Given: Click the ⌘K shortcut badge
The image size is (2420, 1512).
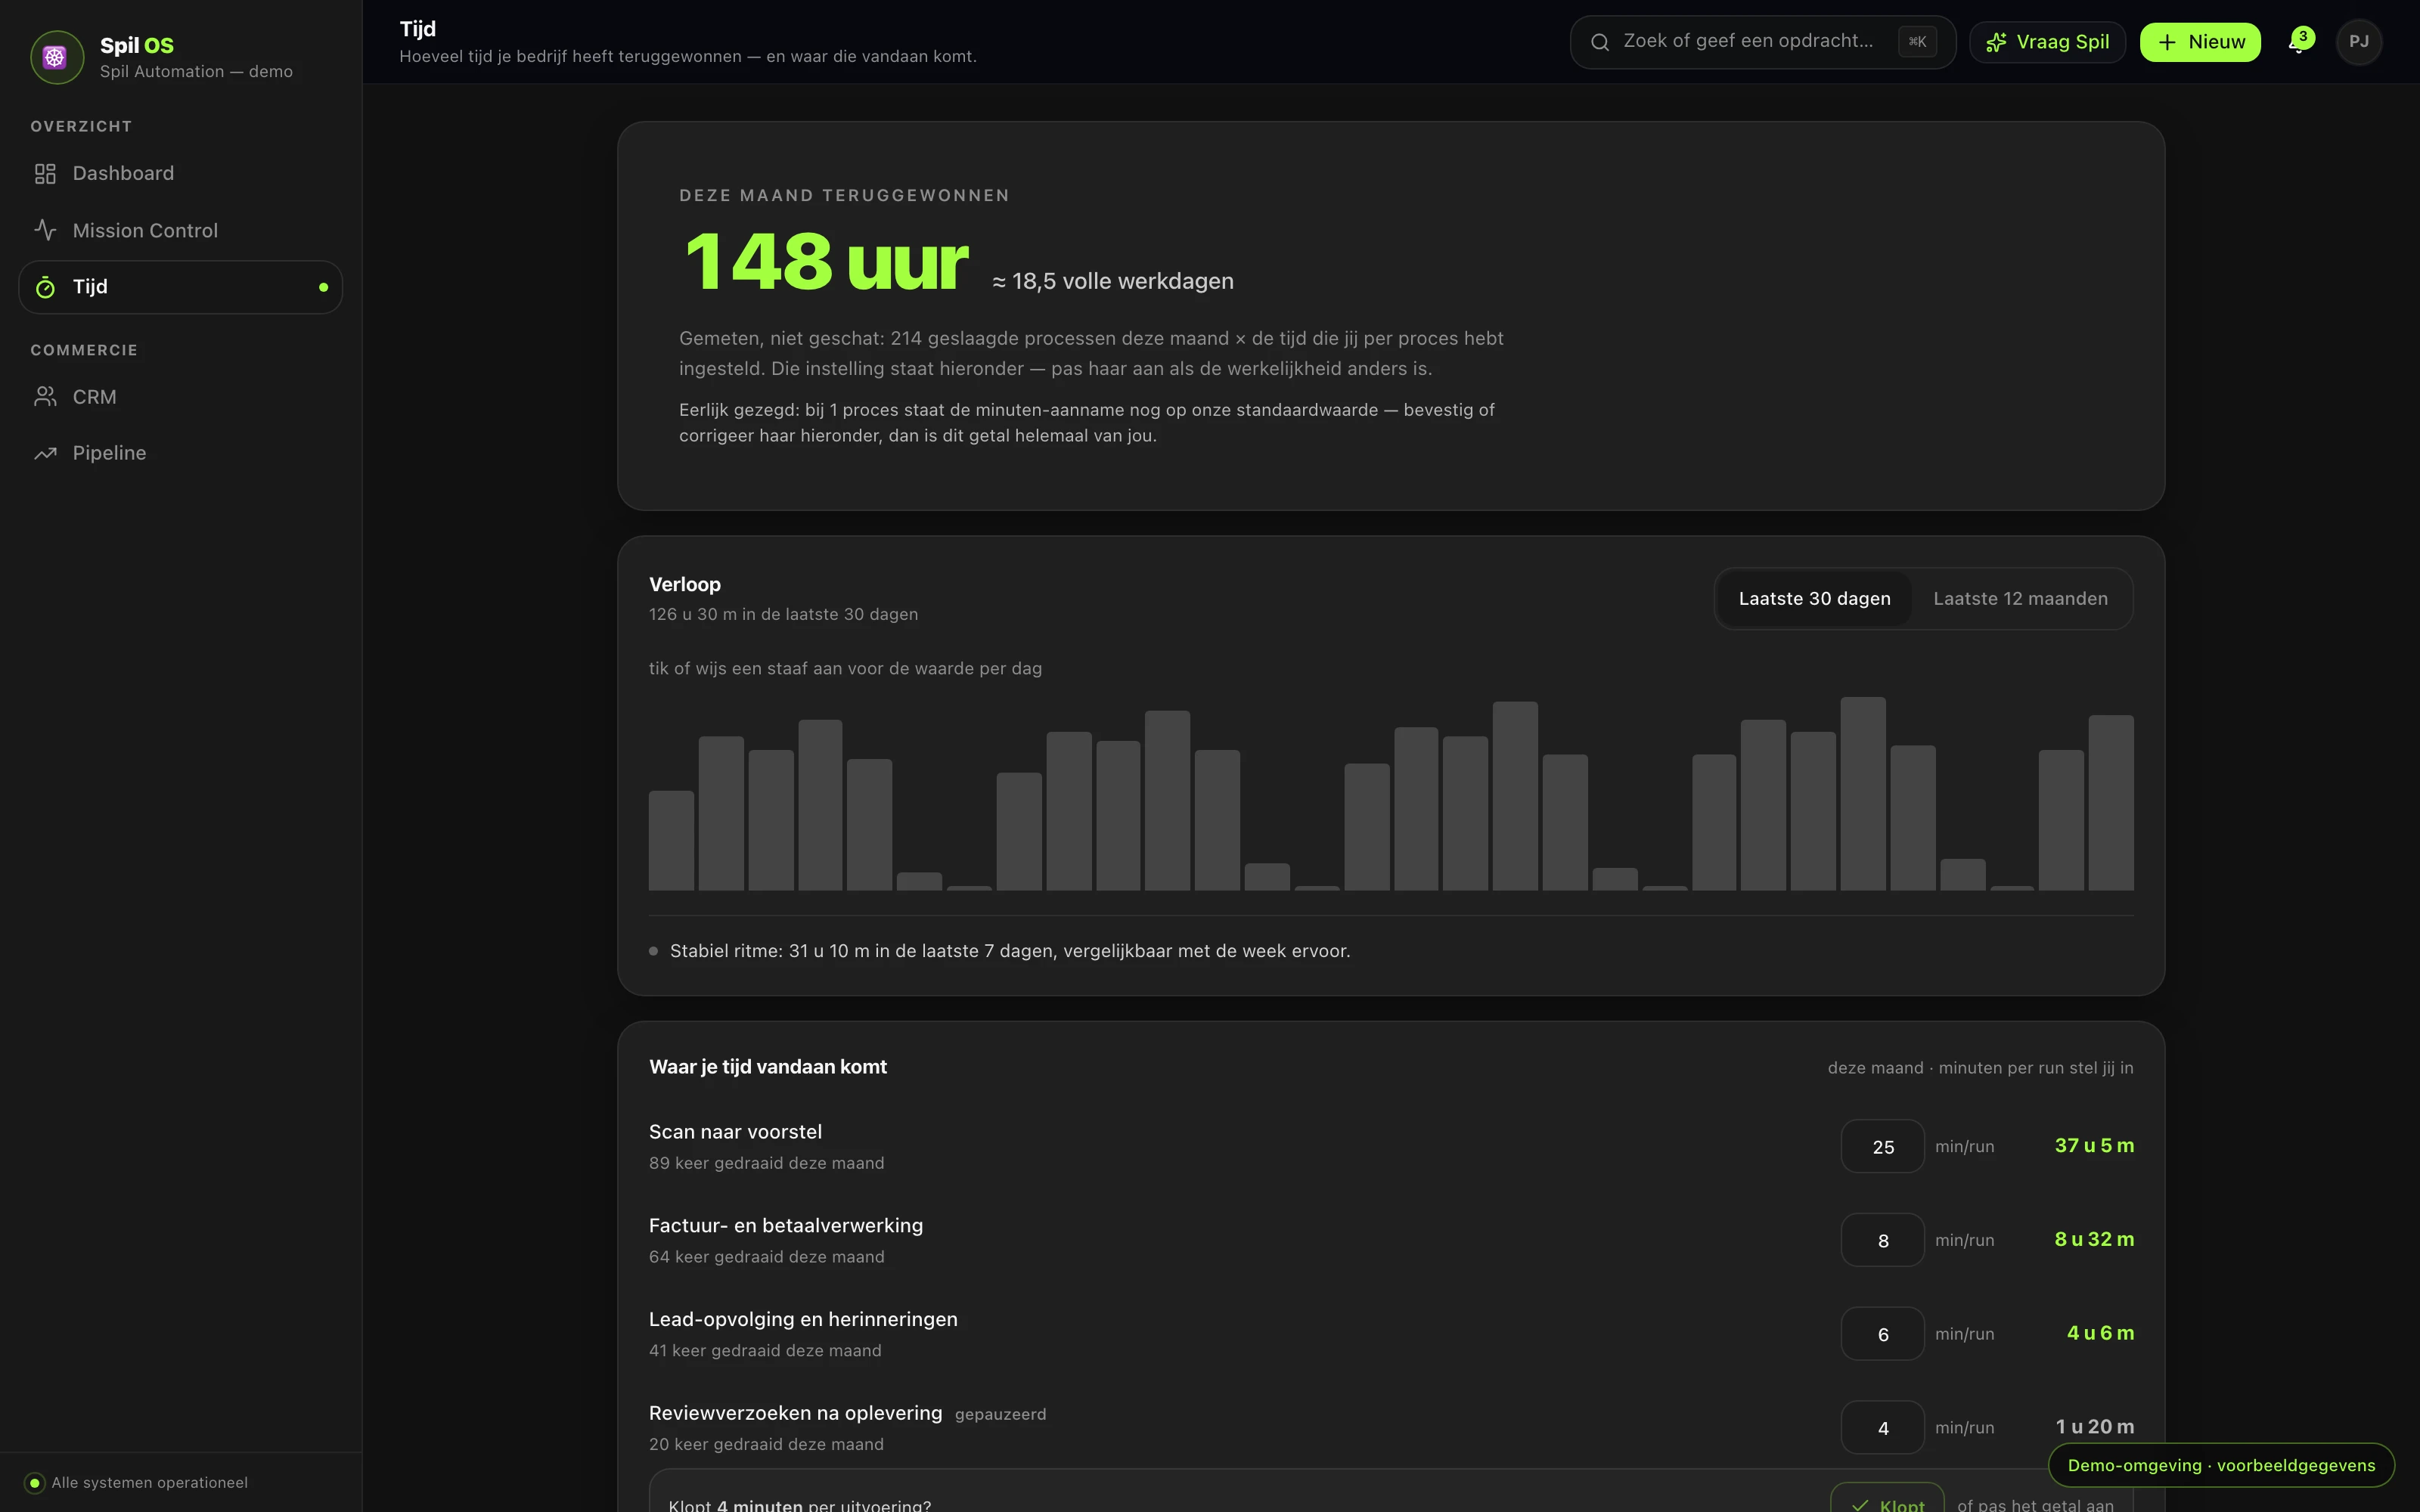Looking at the screenshot, I should point(1917,42).
